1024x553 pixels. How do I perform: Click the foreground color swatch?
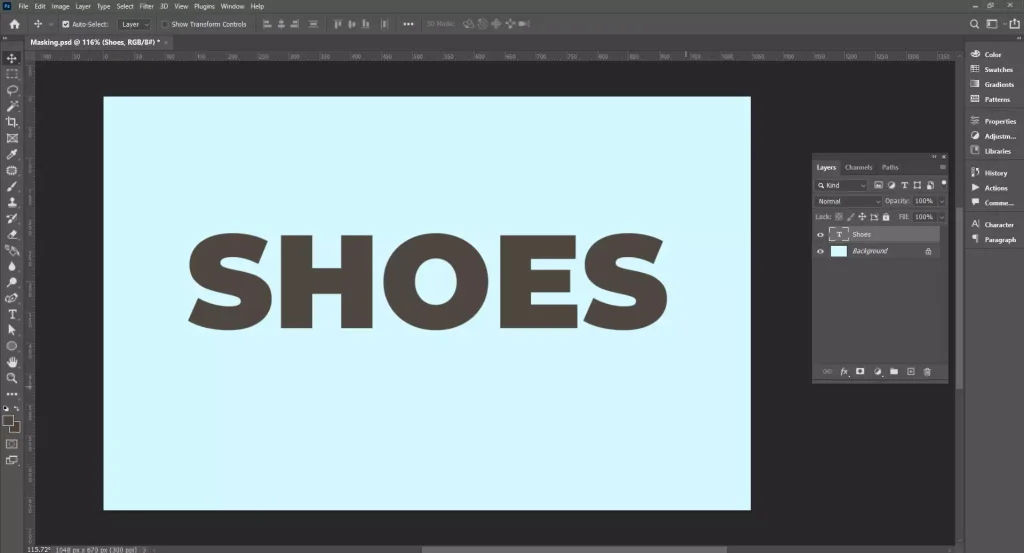(9, 420)
